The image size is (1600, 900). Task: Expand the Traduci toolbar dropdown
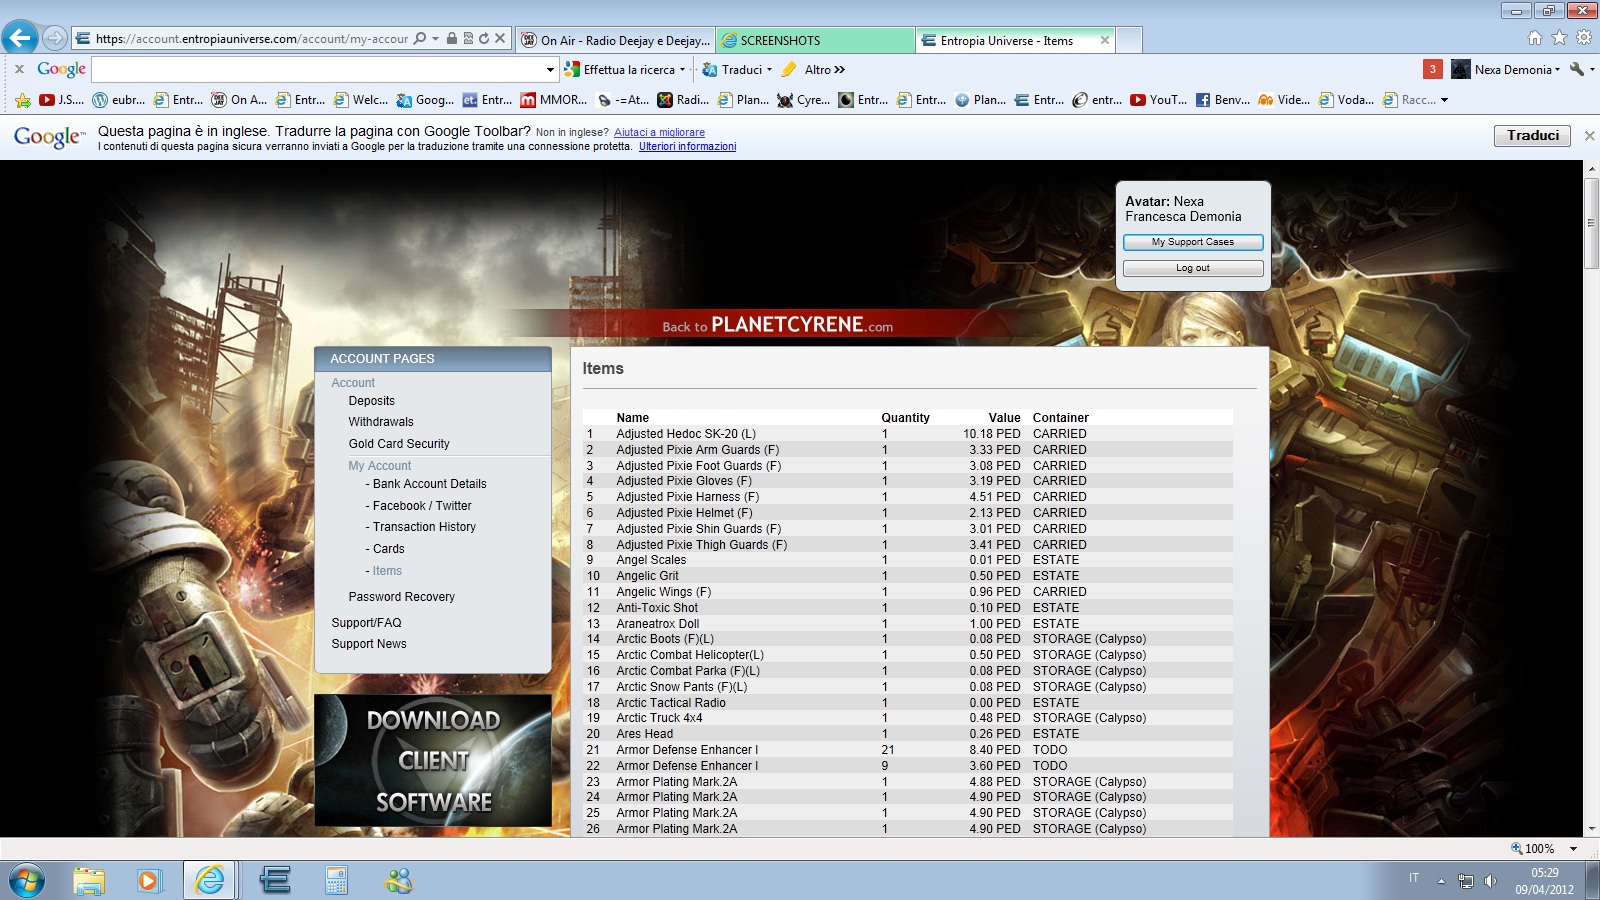point(769,69)
